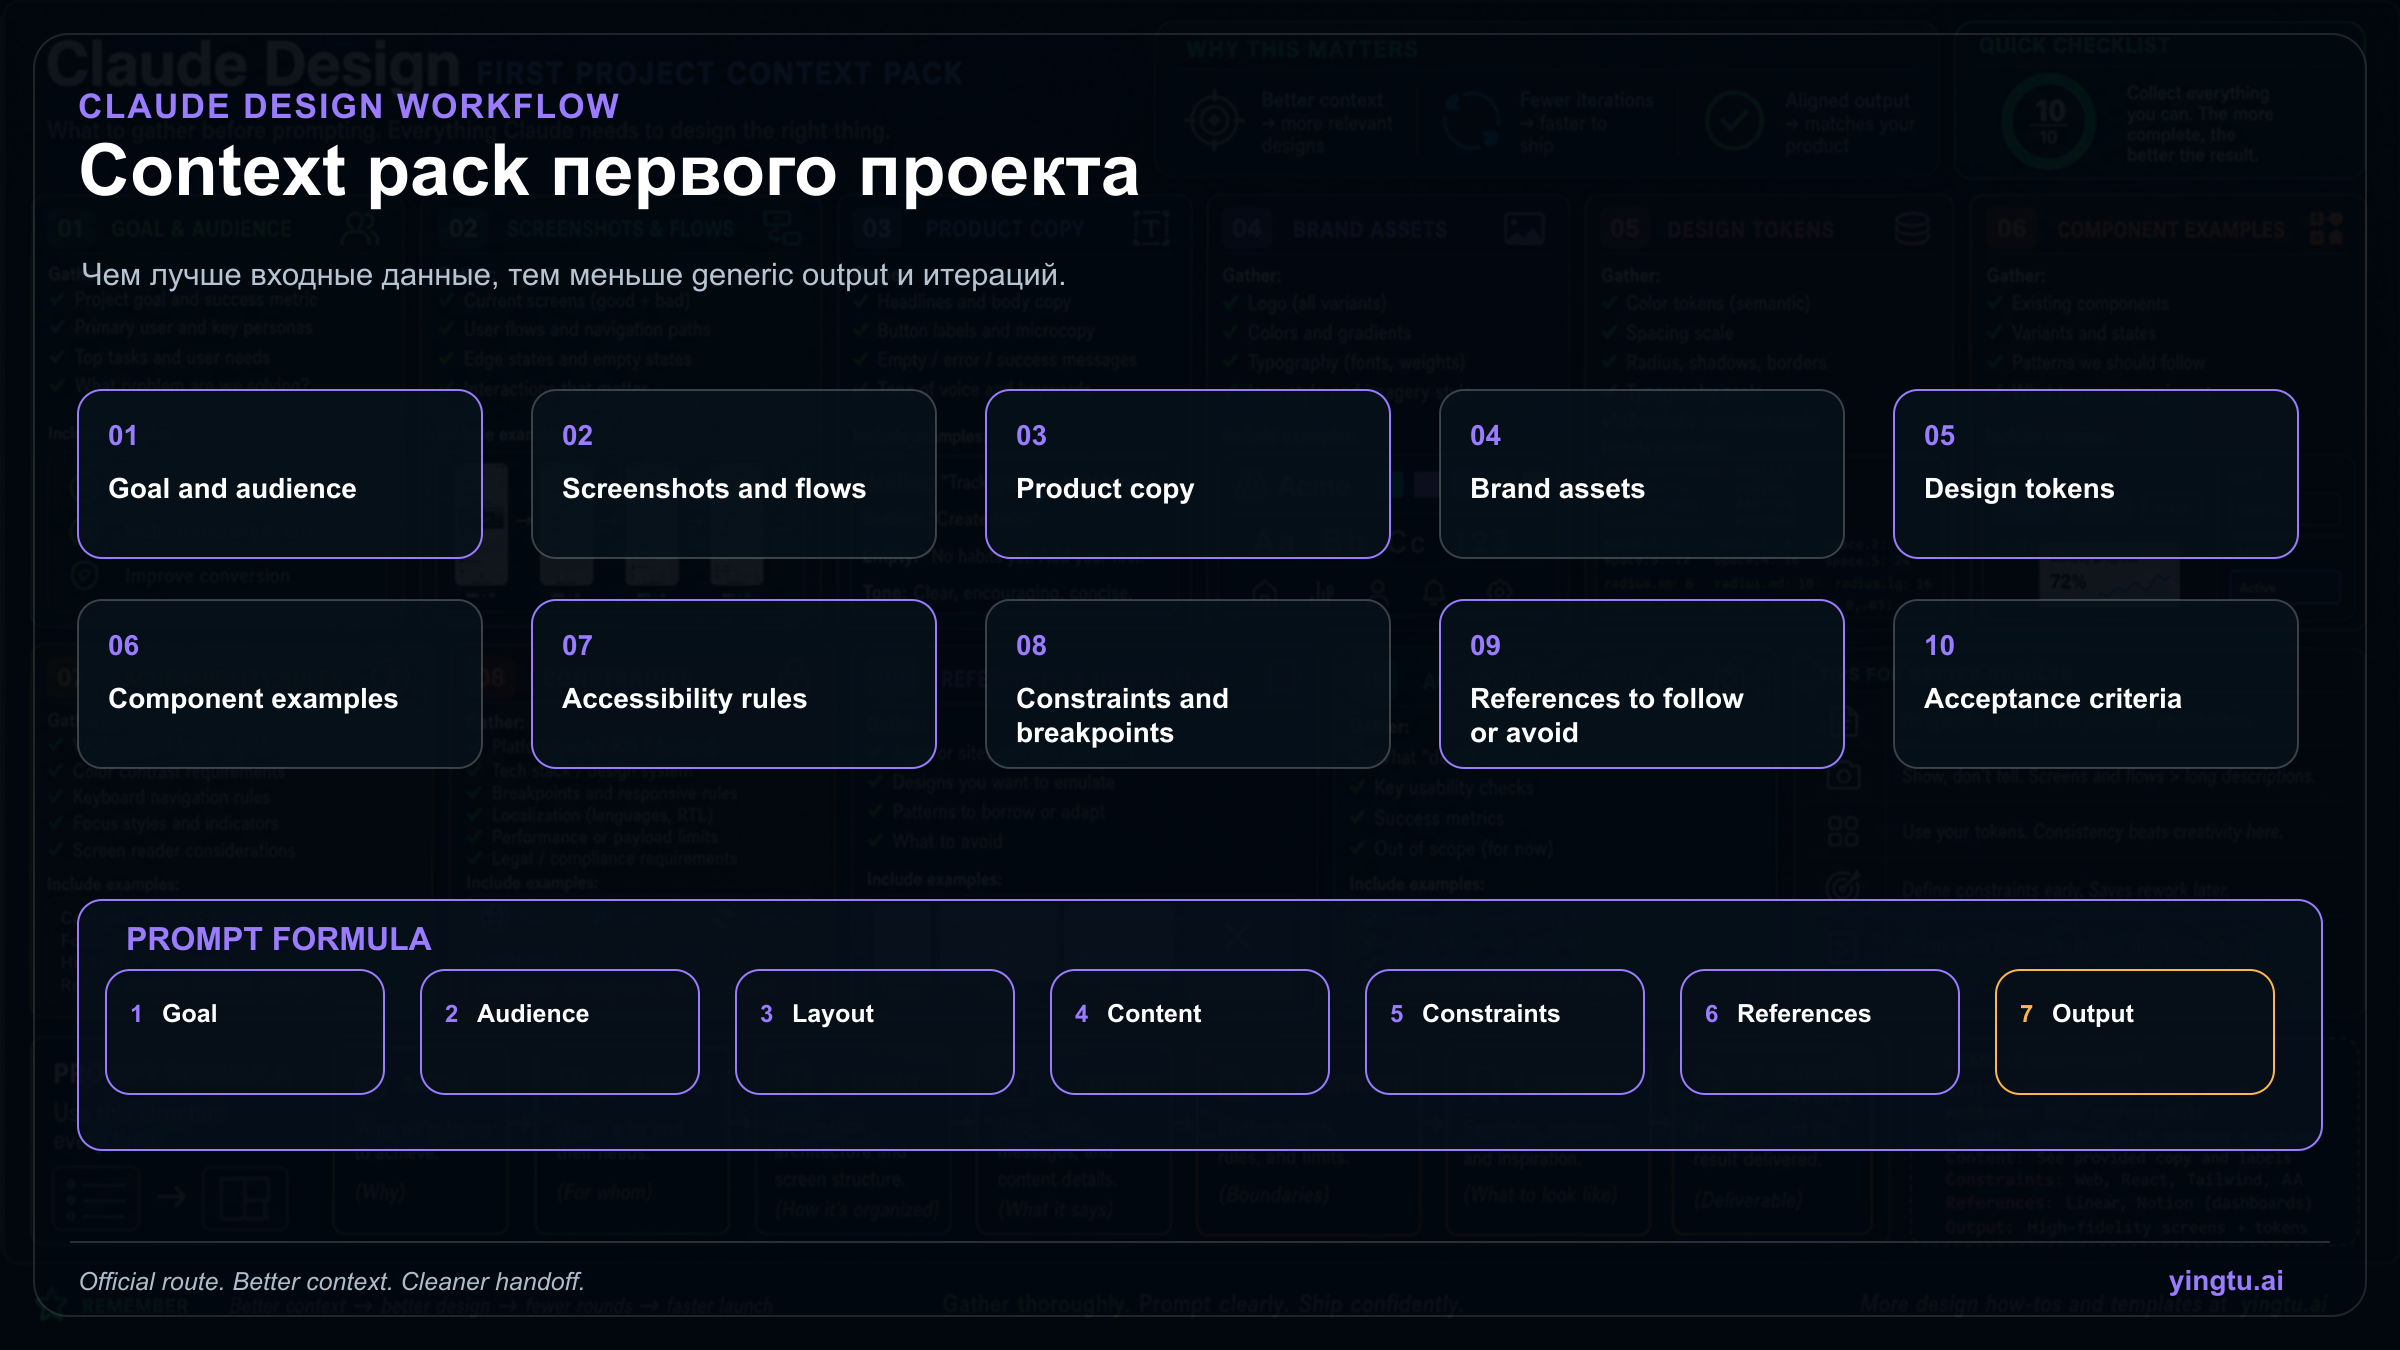Open the 03 Product copy card

pos(1187,474)
